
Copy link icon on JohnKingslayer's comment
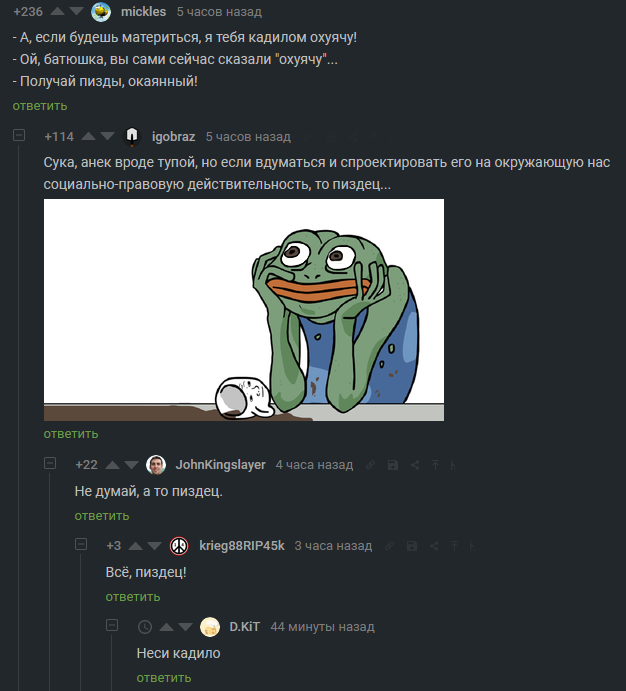370,465
